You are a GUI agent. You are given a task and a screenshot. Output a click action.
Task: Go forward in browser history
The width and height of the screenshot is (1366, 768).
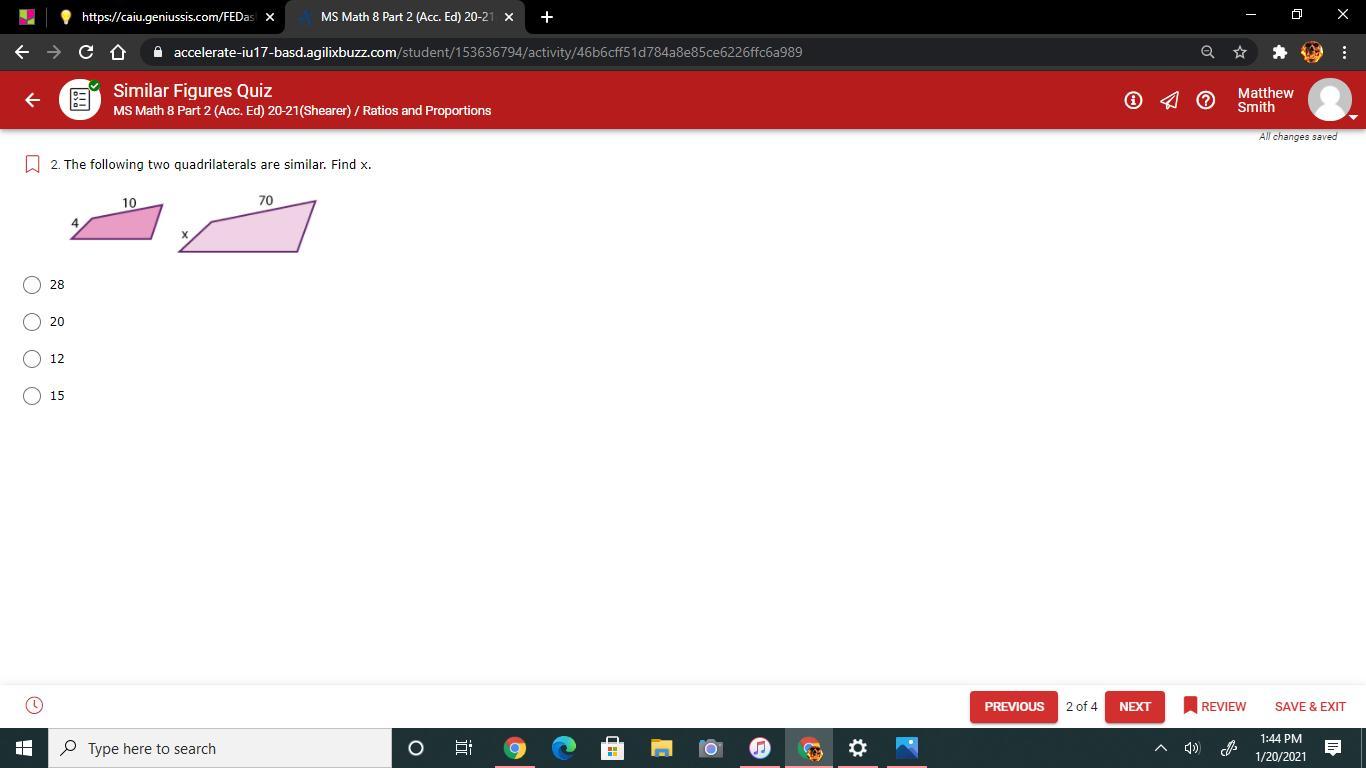point(54,52)
